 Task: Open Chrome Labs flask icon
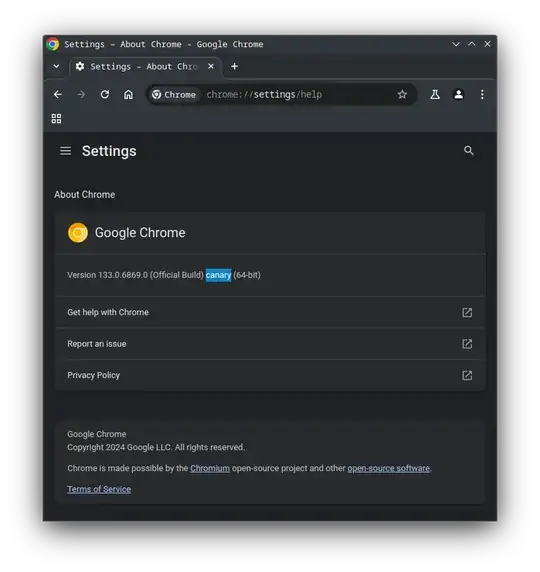435,95
